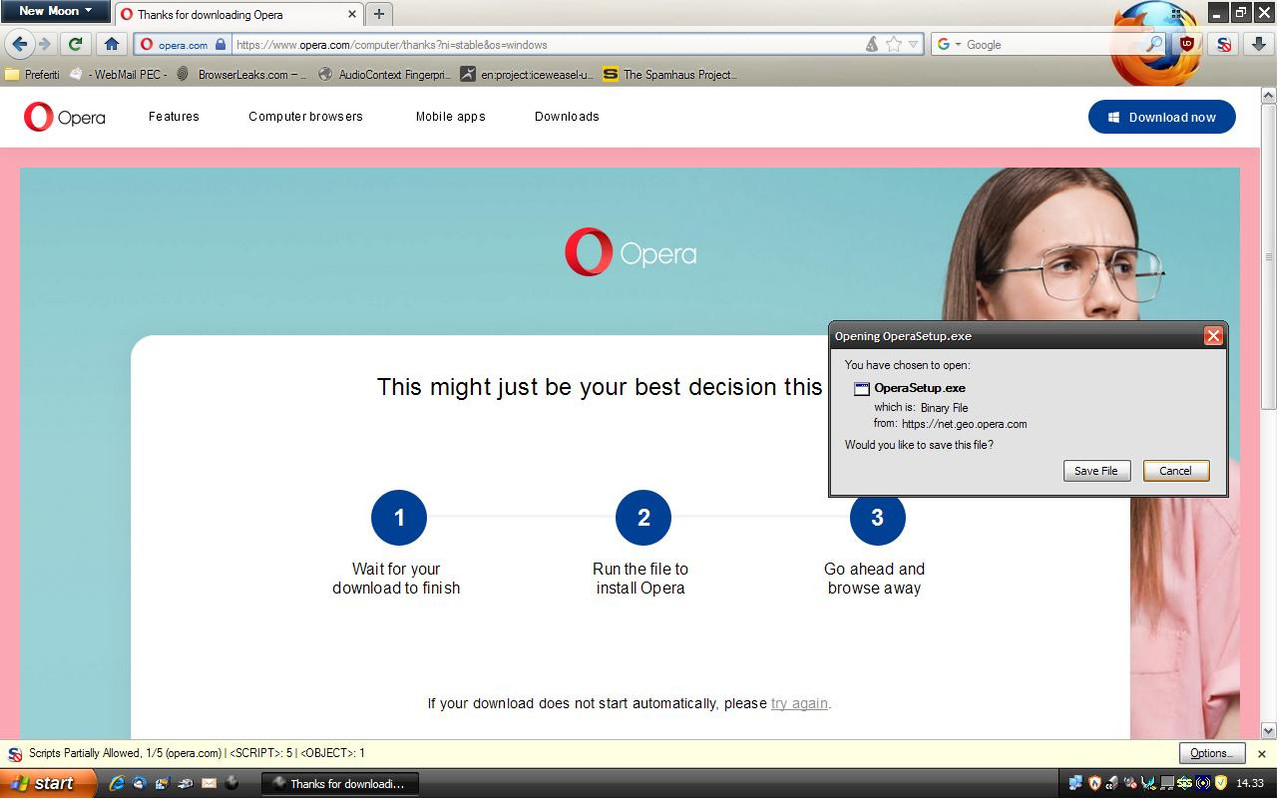The width and height of the screenshot is (1280, 800).
Task: Cancel the OperaSetup.exe download dialog
Action: [x=1176, y=471]
